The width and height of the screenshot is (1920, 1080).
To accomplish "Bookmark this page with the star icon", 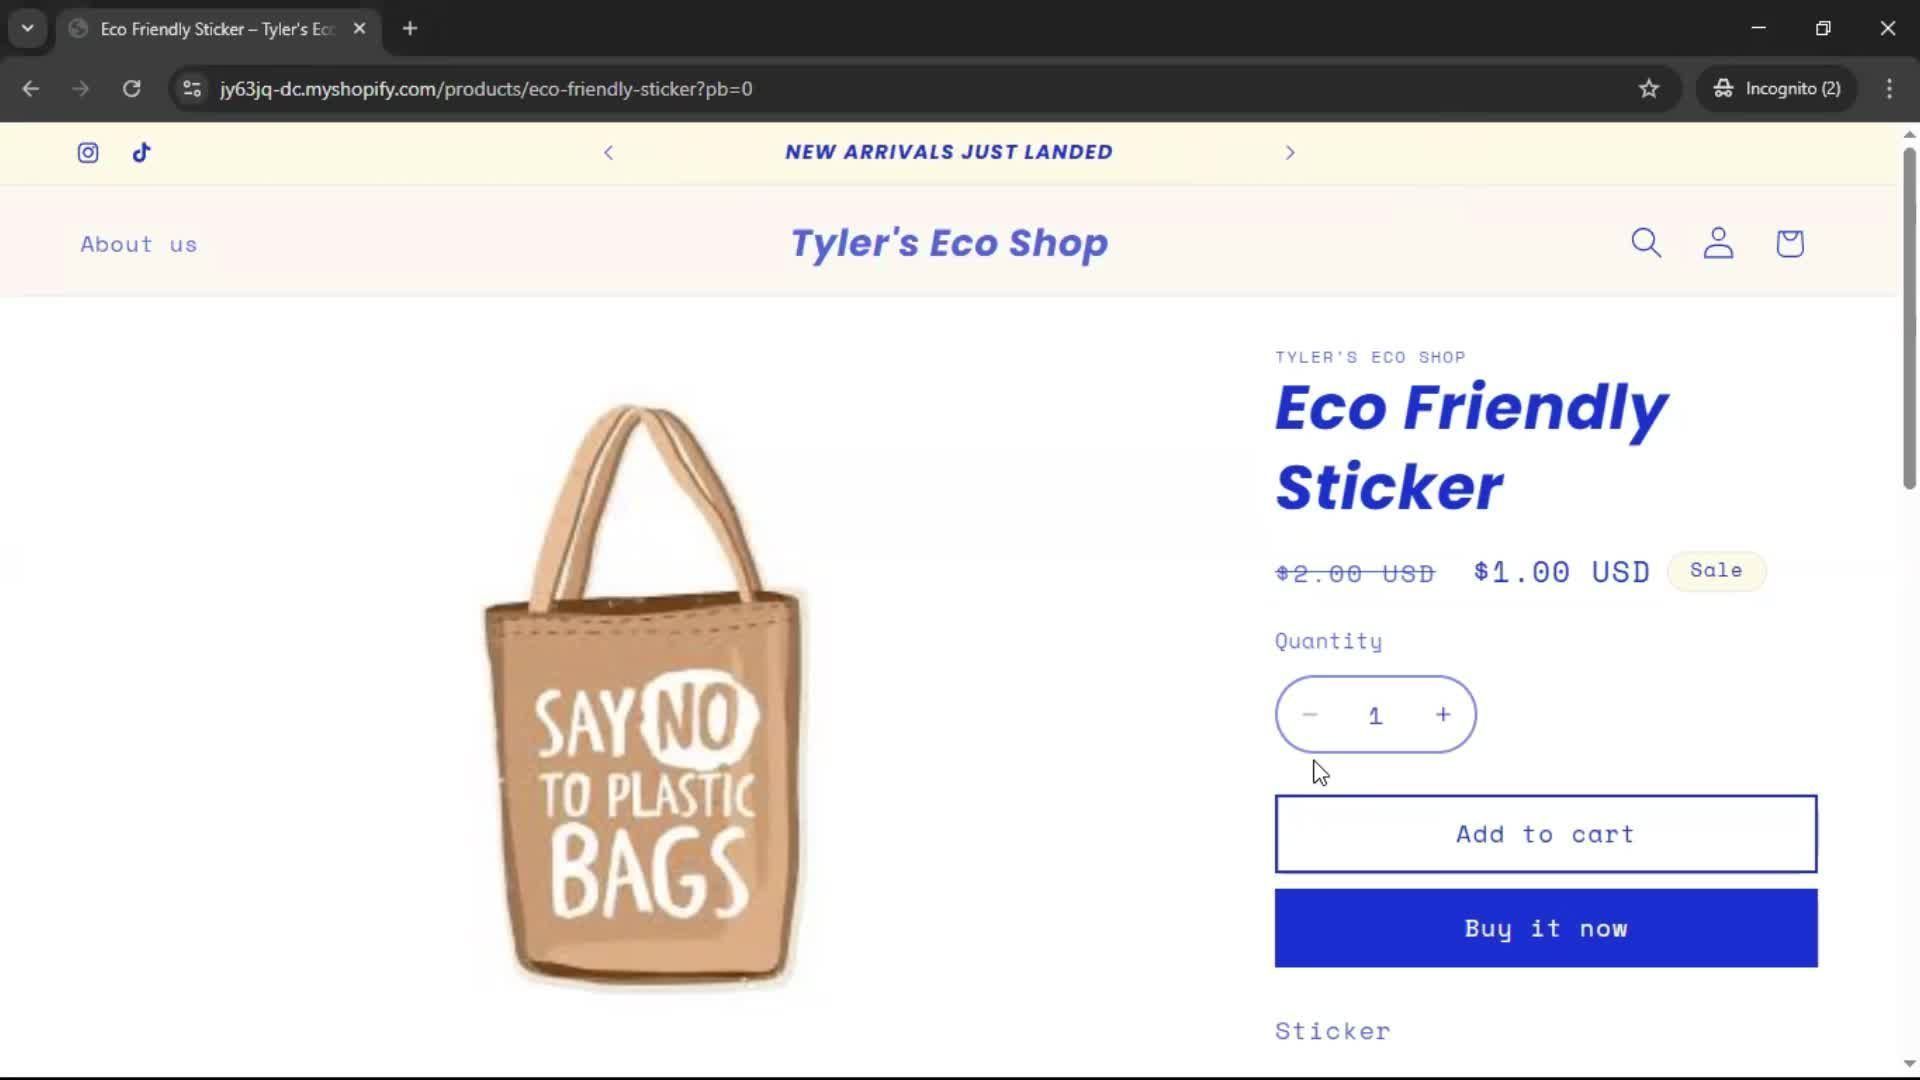I will pos(1649,89).
